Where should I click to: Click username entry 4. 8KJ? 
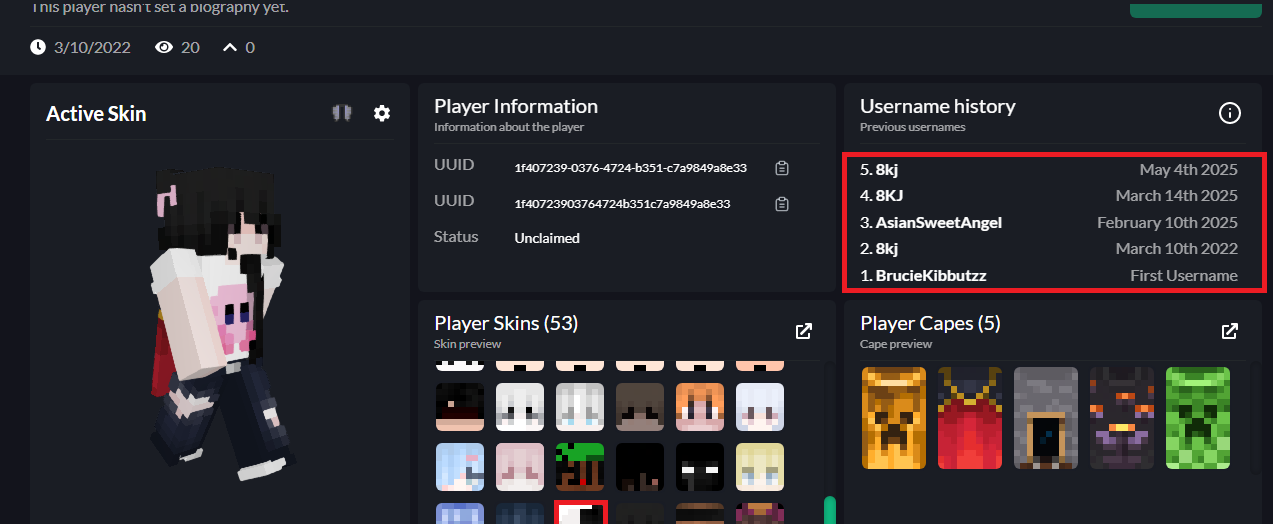point(880,196)
